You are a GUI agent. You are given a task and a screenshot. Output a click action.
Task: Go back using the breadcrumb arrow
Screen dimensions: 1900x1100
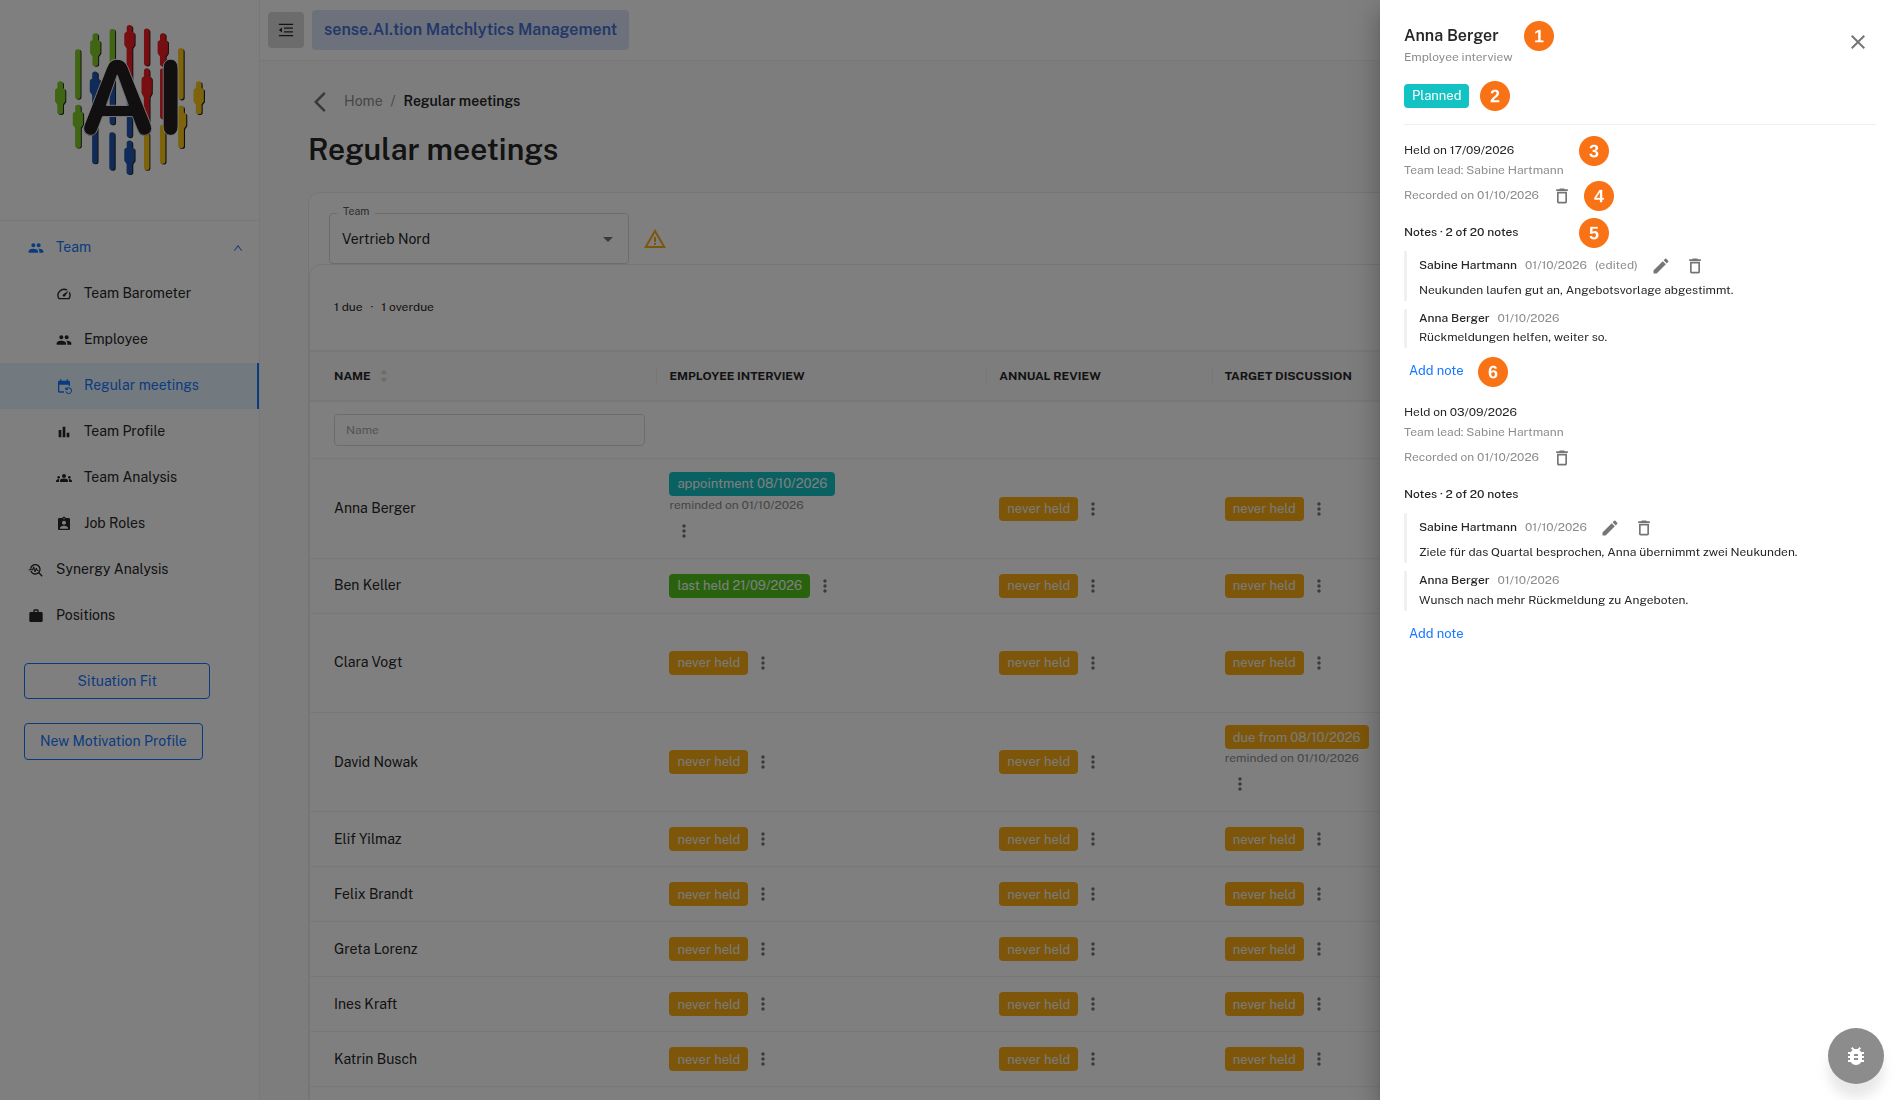coord(320,102)
